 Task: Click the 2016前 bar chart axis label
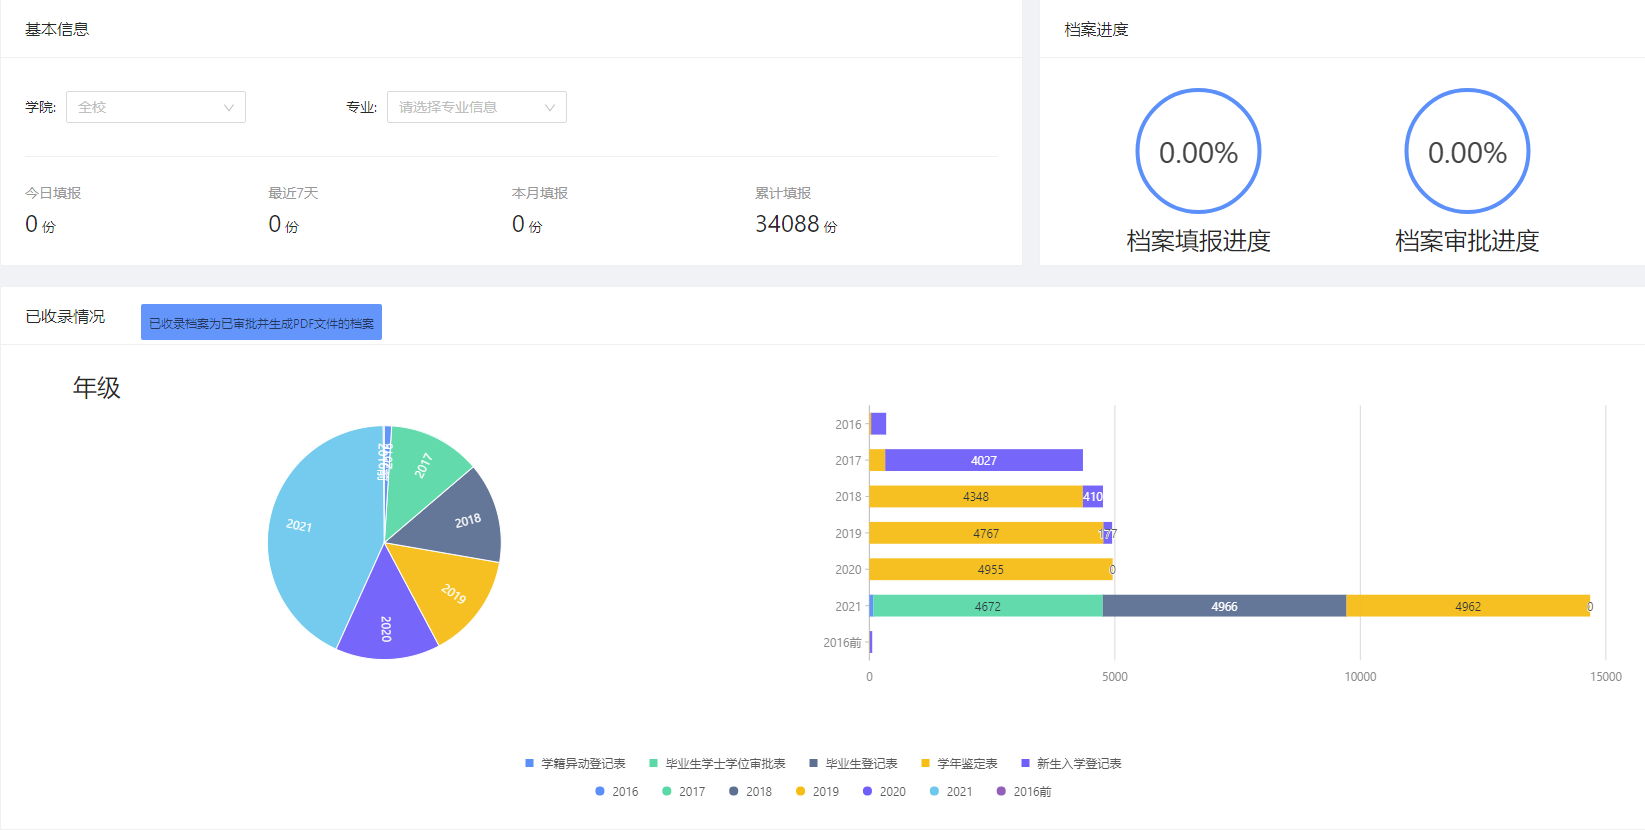(x=842, y=643)
